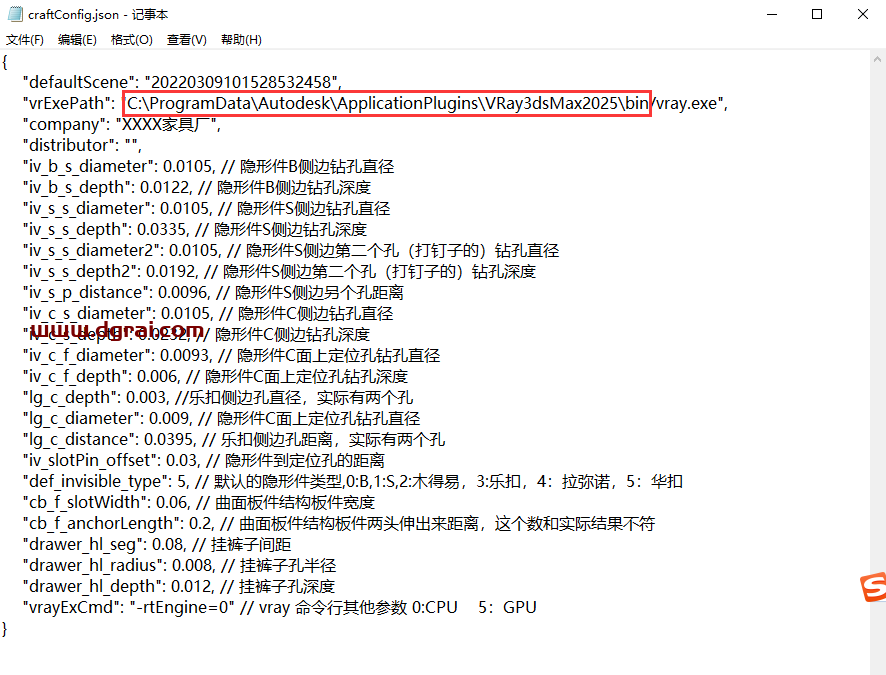Click the "iv_s_s_depth2" value 0.0192
This screenshot has height=675, width=886.
tap(172, 272)
